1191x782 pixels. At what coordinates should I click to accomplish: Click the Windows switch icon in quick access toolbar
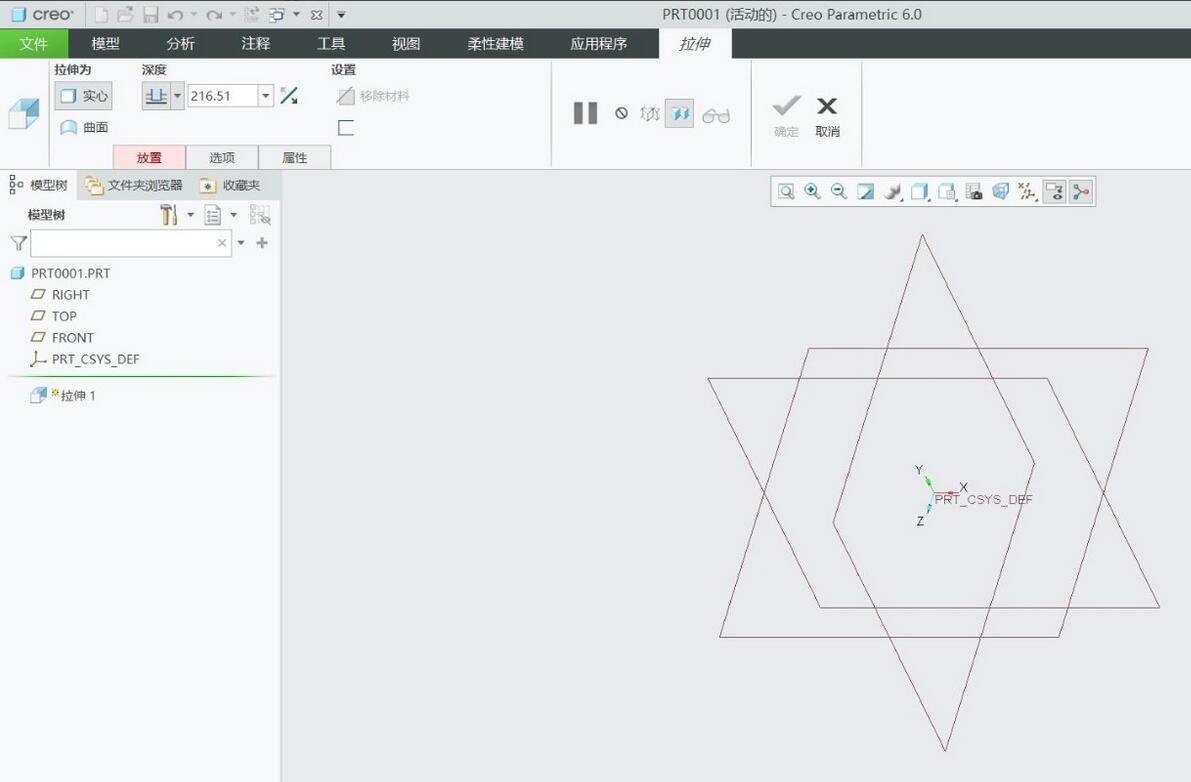[277, 14]
